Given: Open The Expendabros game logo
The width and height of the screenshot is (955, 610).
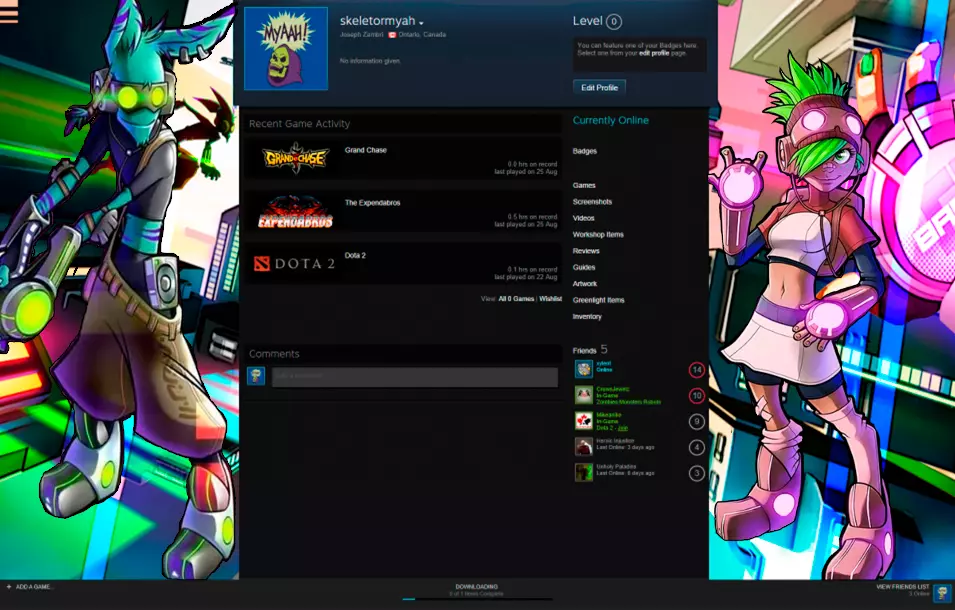Looking at the screenshot, I should coord(295,211).
